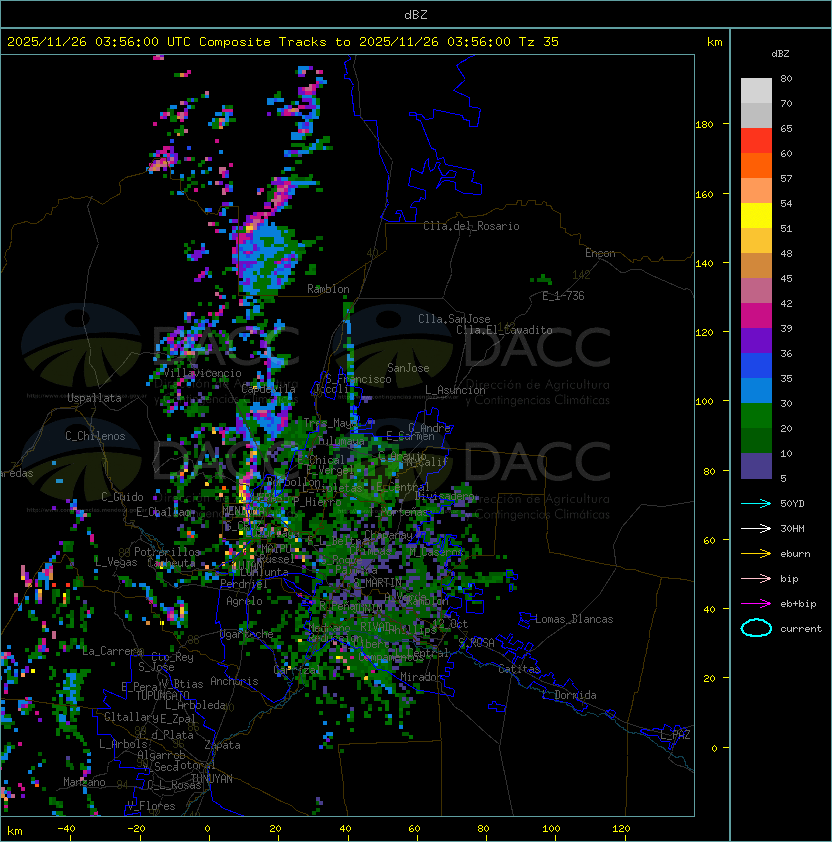
Task: Click the 'S_Francisco' map label
Action: [358, 380]
